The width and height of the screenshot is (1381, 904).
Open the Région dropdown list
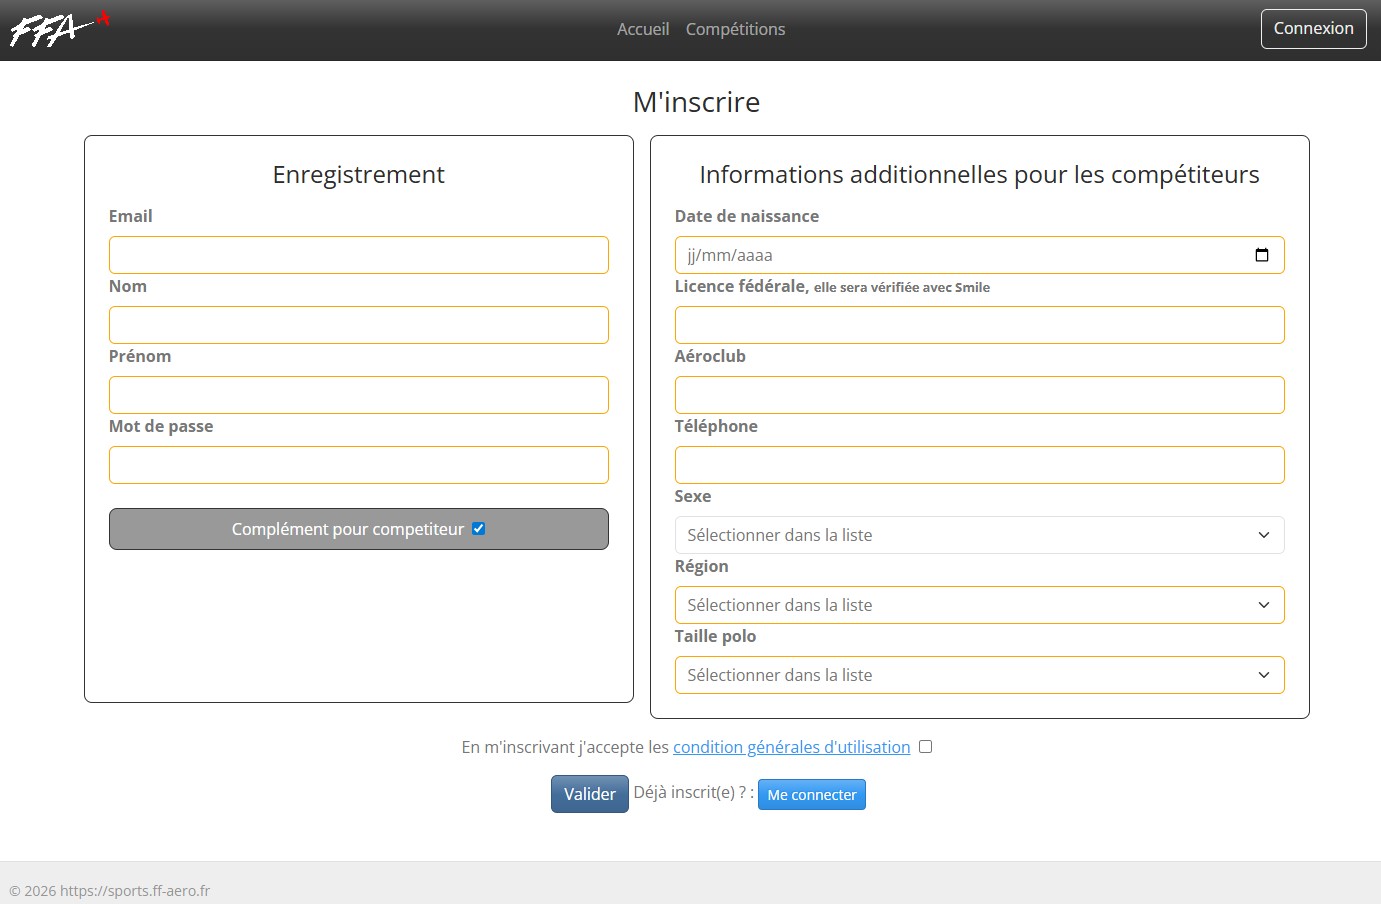tap(978, 605)
